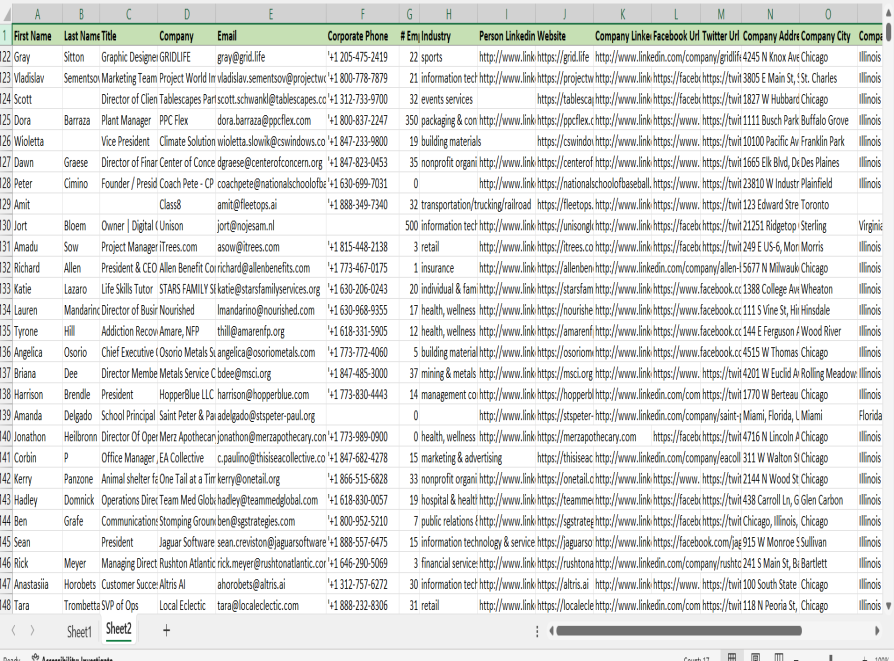The height and width of the screenshot is (661, 894).
Task: Select column A header
Action: 37,14
